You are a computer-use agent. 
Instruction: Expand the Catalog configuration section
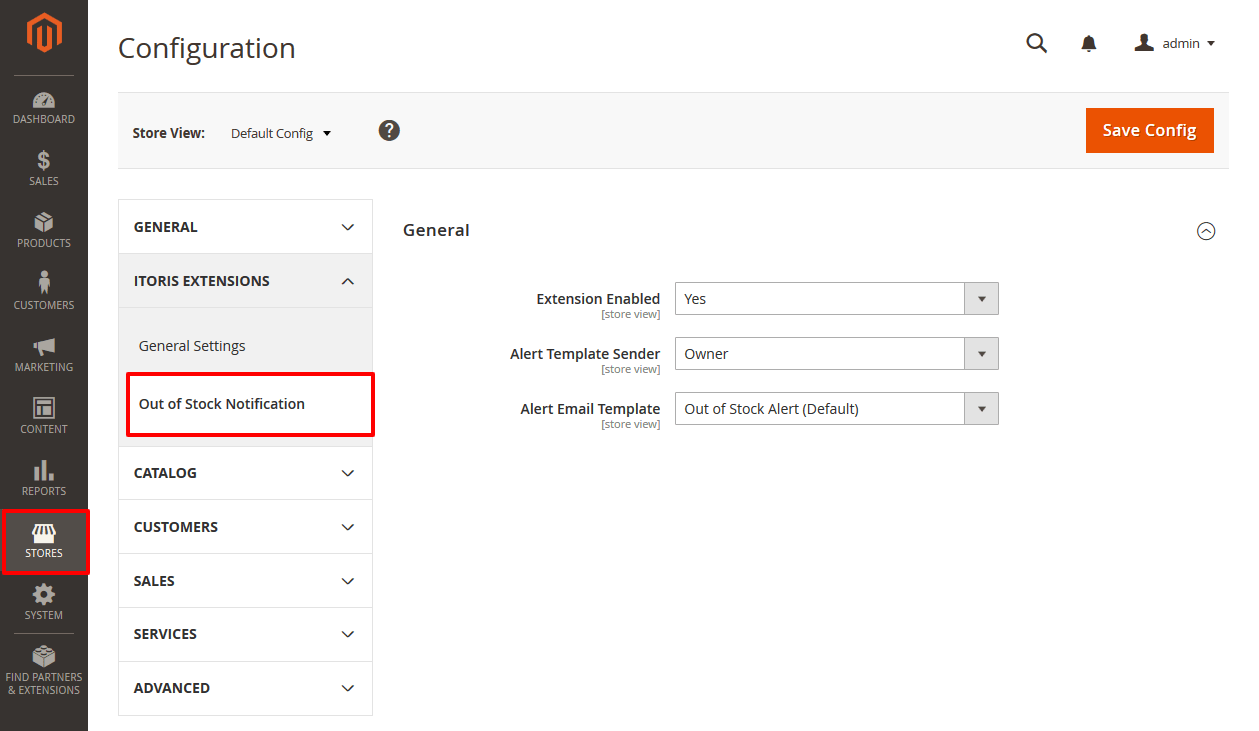coord(245,472)
